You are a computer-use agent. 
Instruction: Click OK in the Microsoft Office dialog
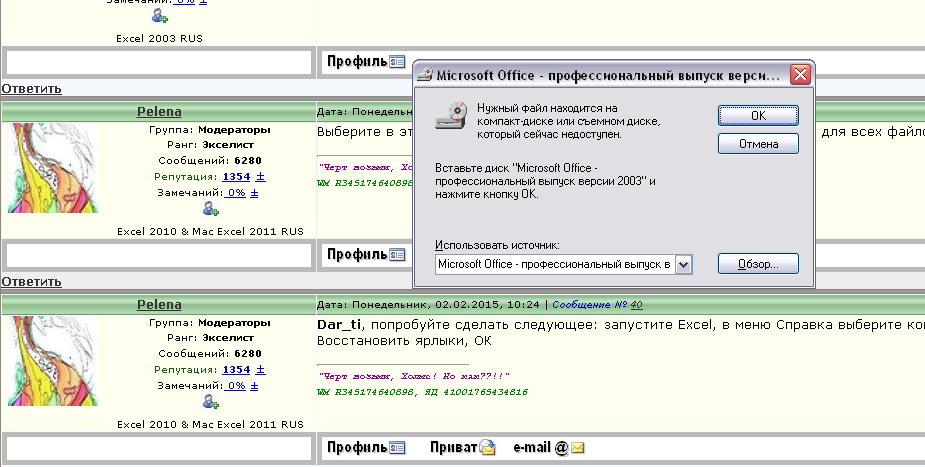point(758,116)
